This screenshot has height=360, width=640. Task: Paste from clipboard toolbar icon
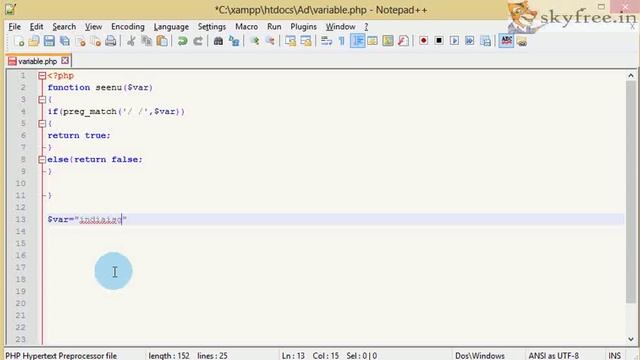(162, 41)
